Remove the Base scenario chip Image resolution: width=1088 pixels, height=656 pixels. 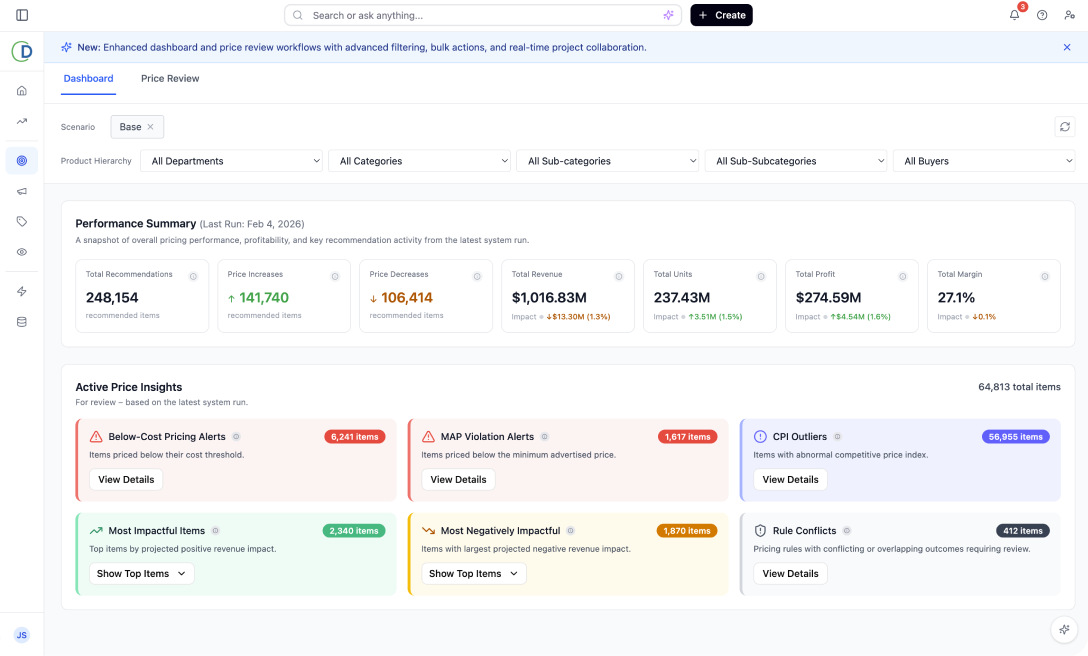click(x=151, y=127)
